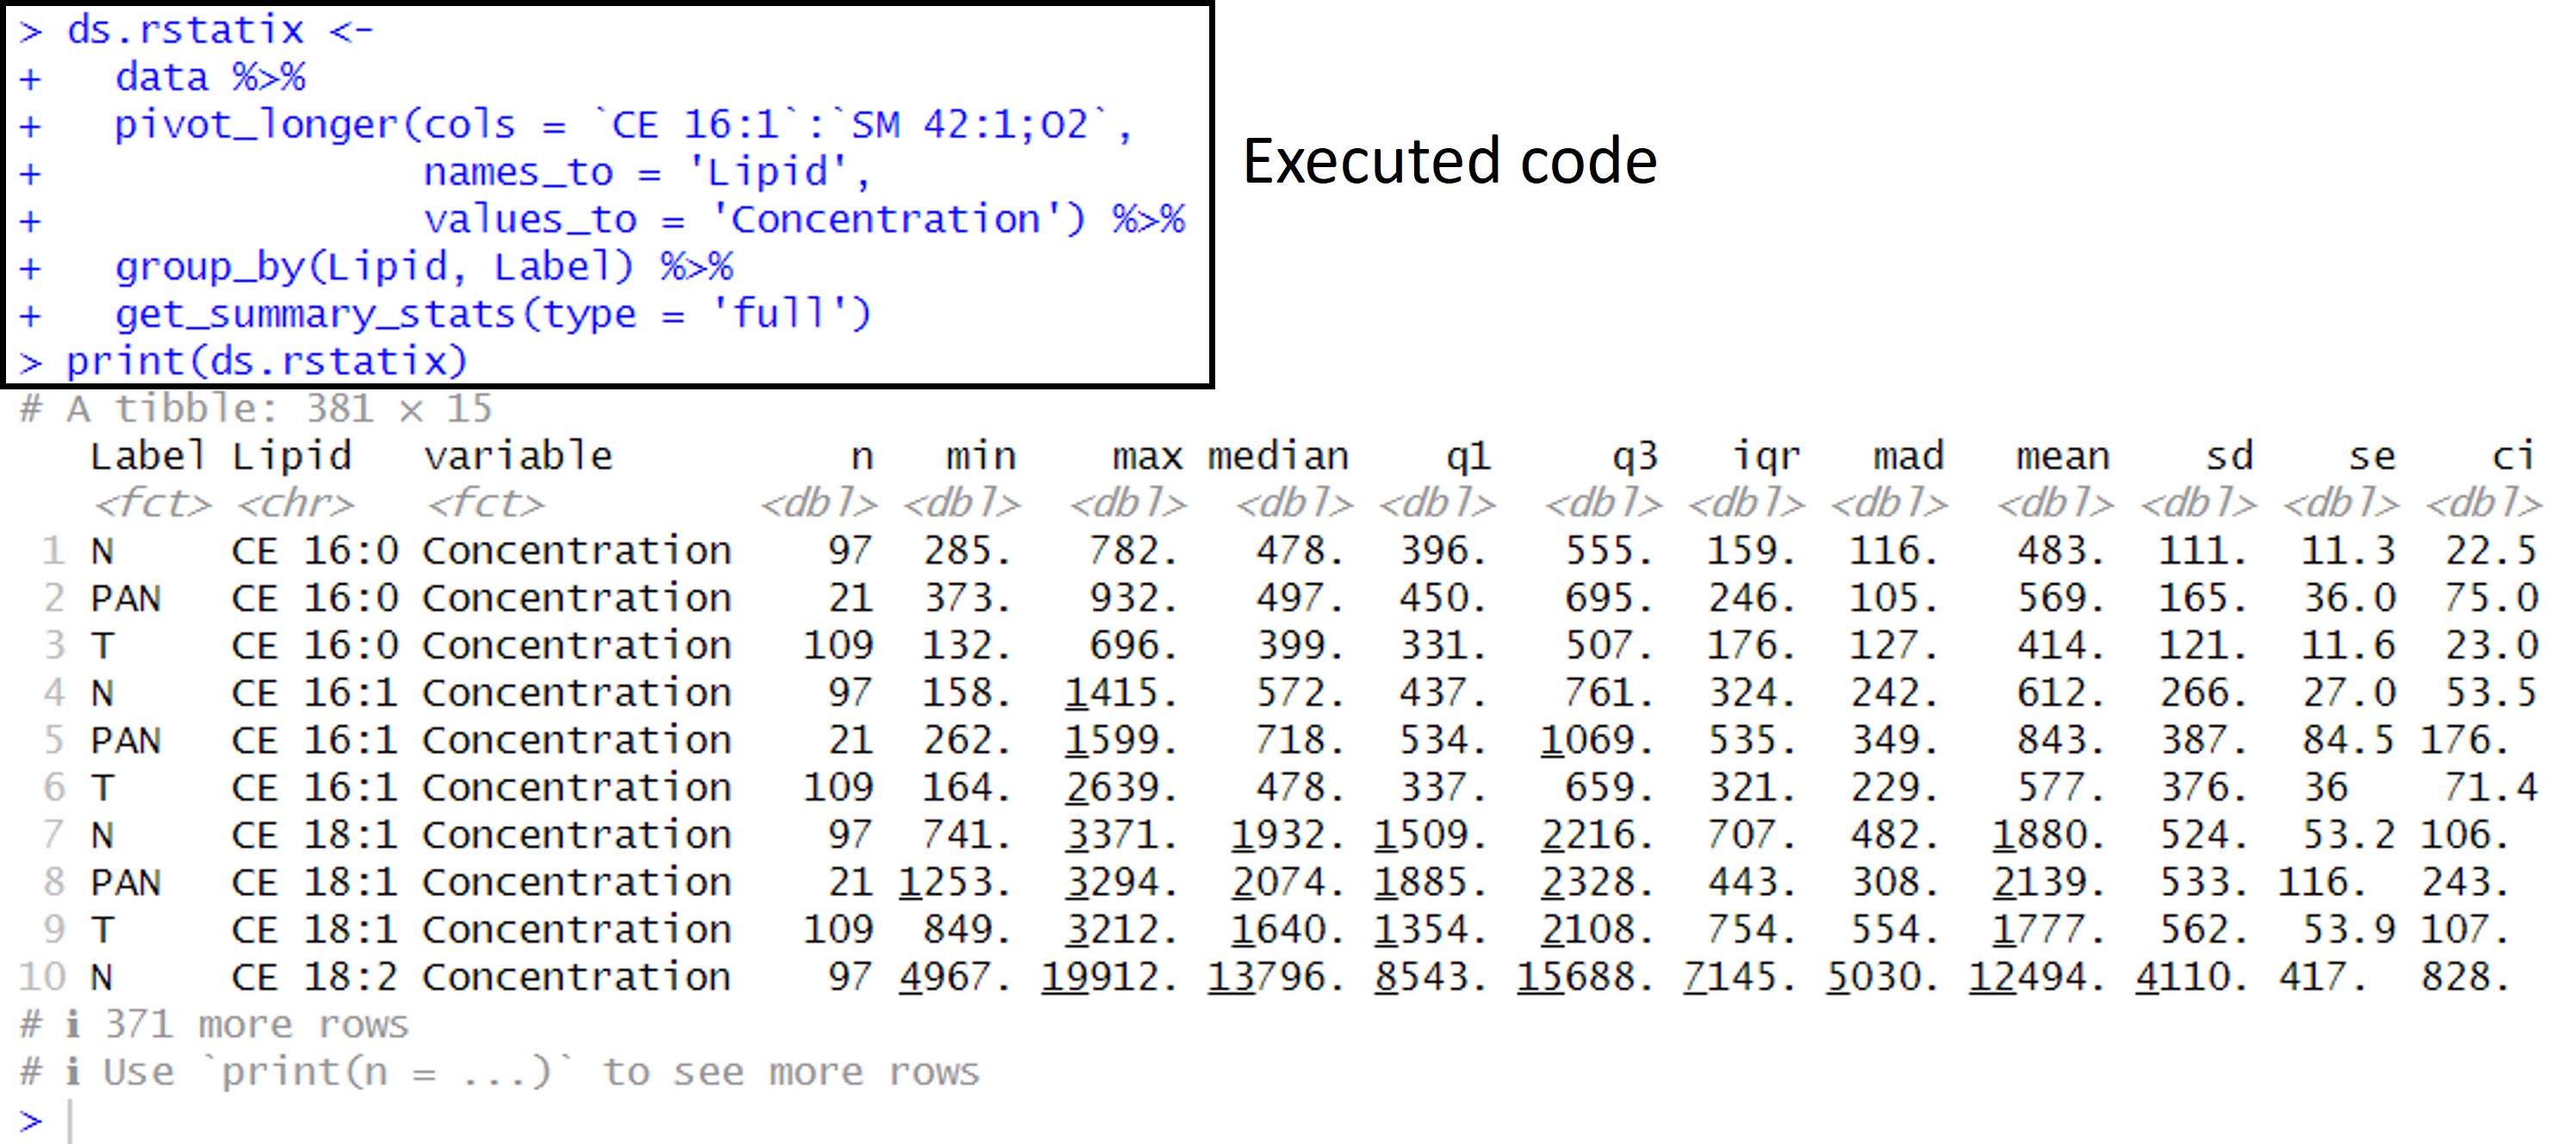Click mean value '2139.'
This screenshot has height=1144, width=2576.
[2049, 882]
